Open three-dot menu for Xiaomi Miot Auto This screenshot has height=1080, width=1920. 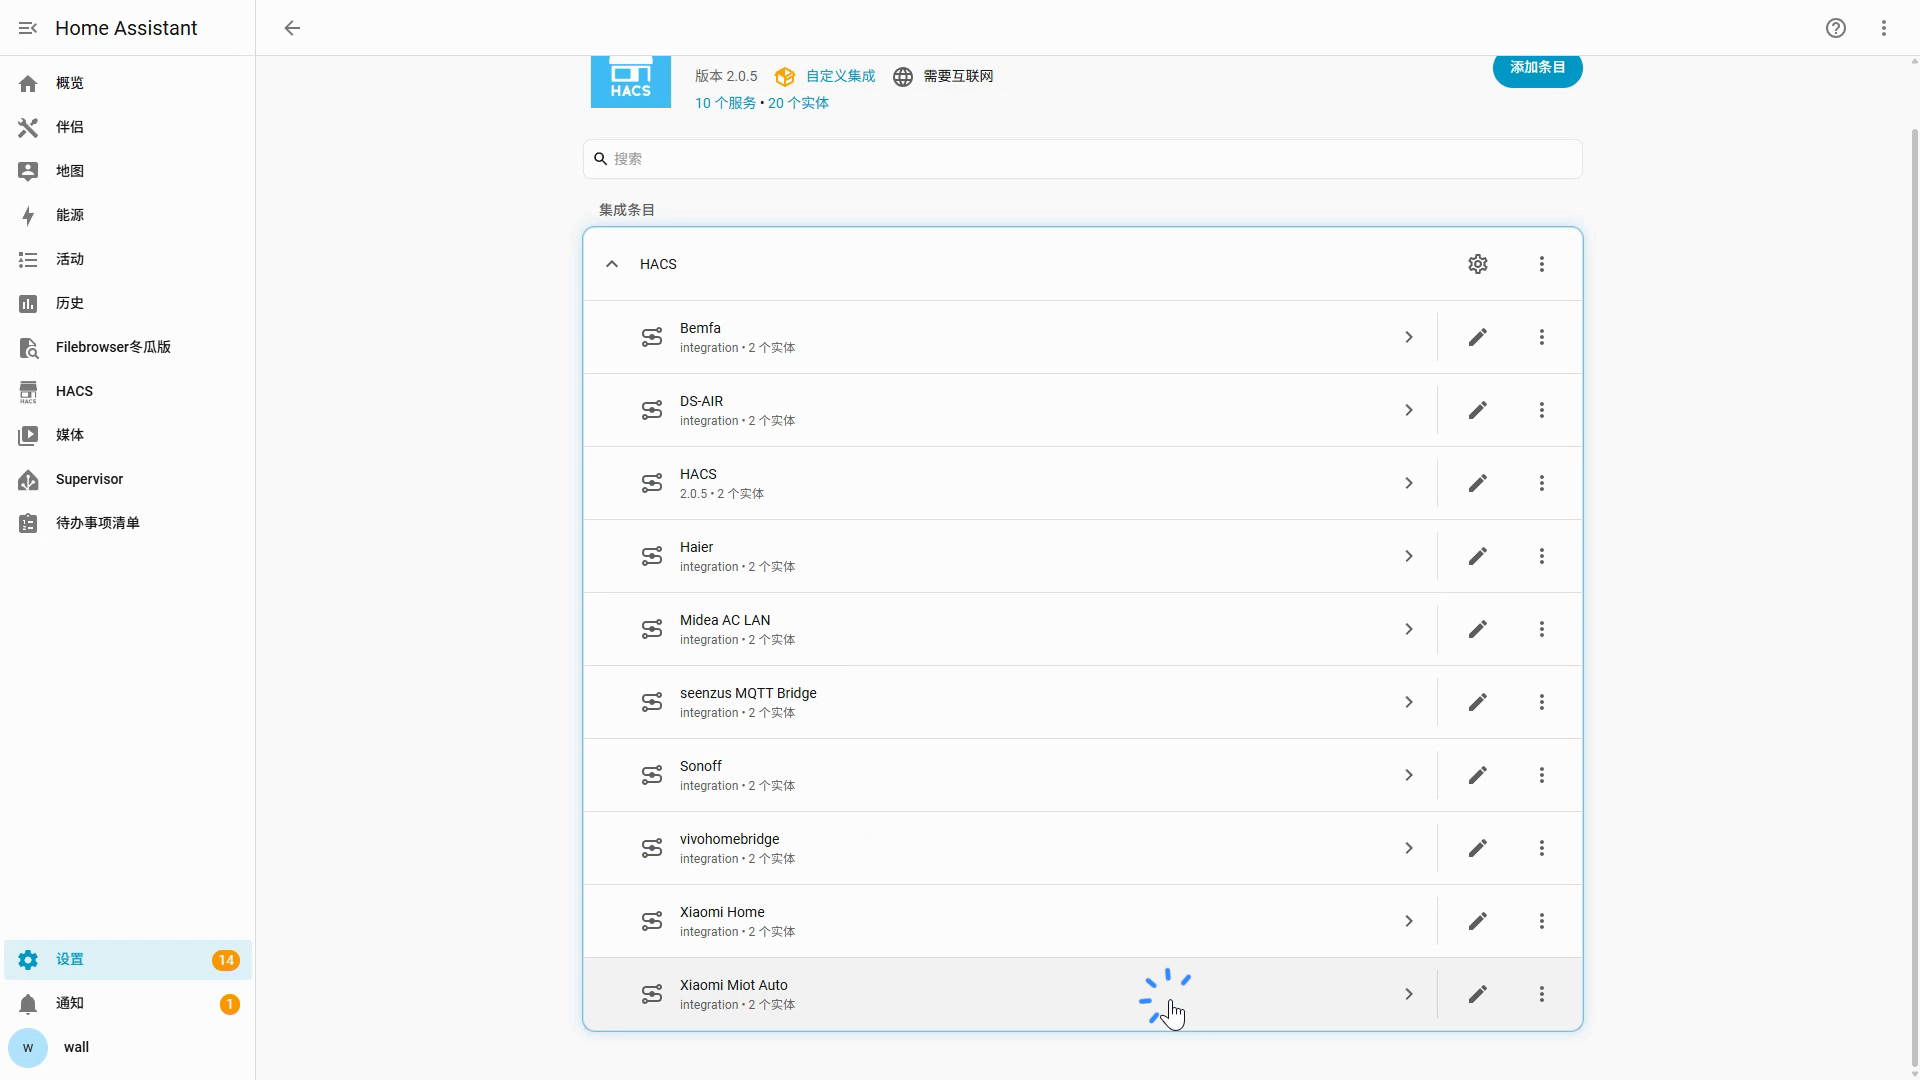click(1542, 994)
